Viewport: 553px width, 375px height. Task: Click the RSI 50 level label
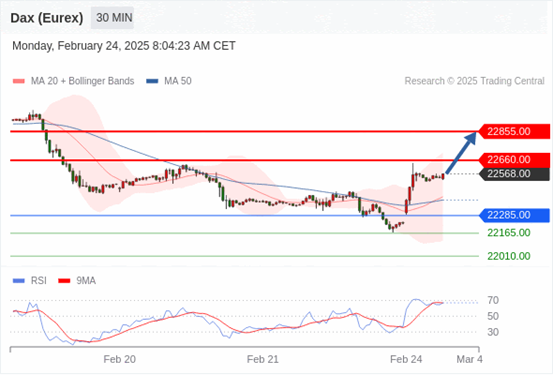(493, 316)
